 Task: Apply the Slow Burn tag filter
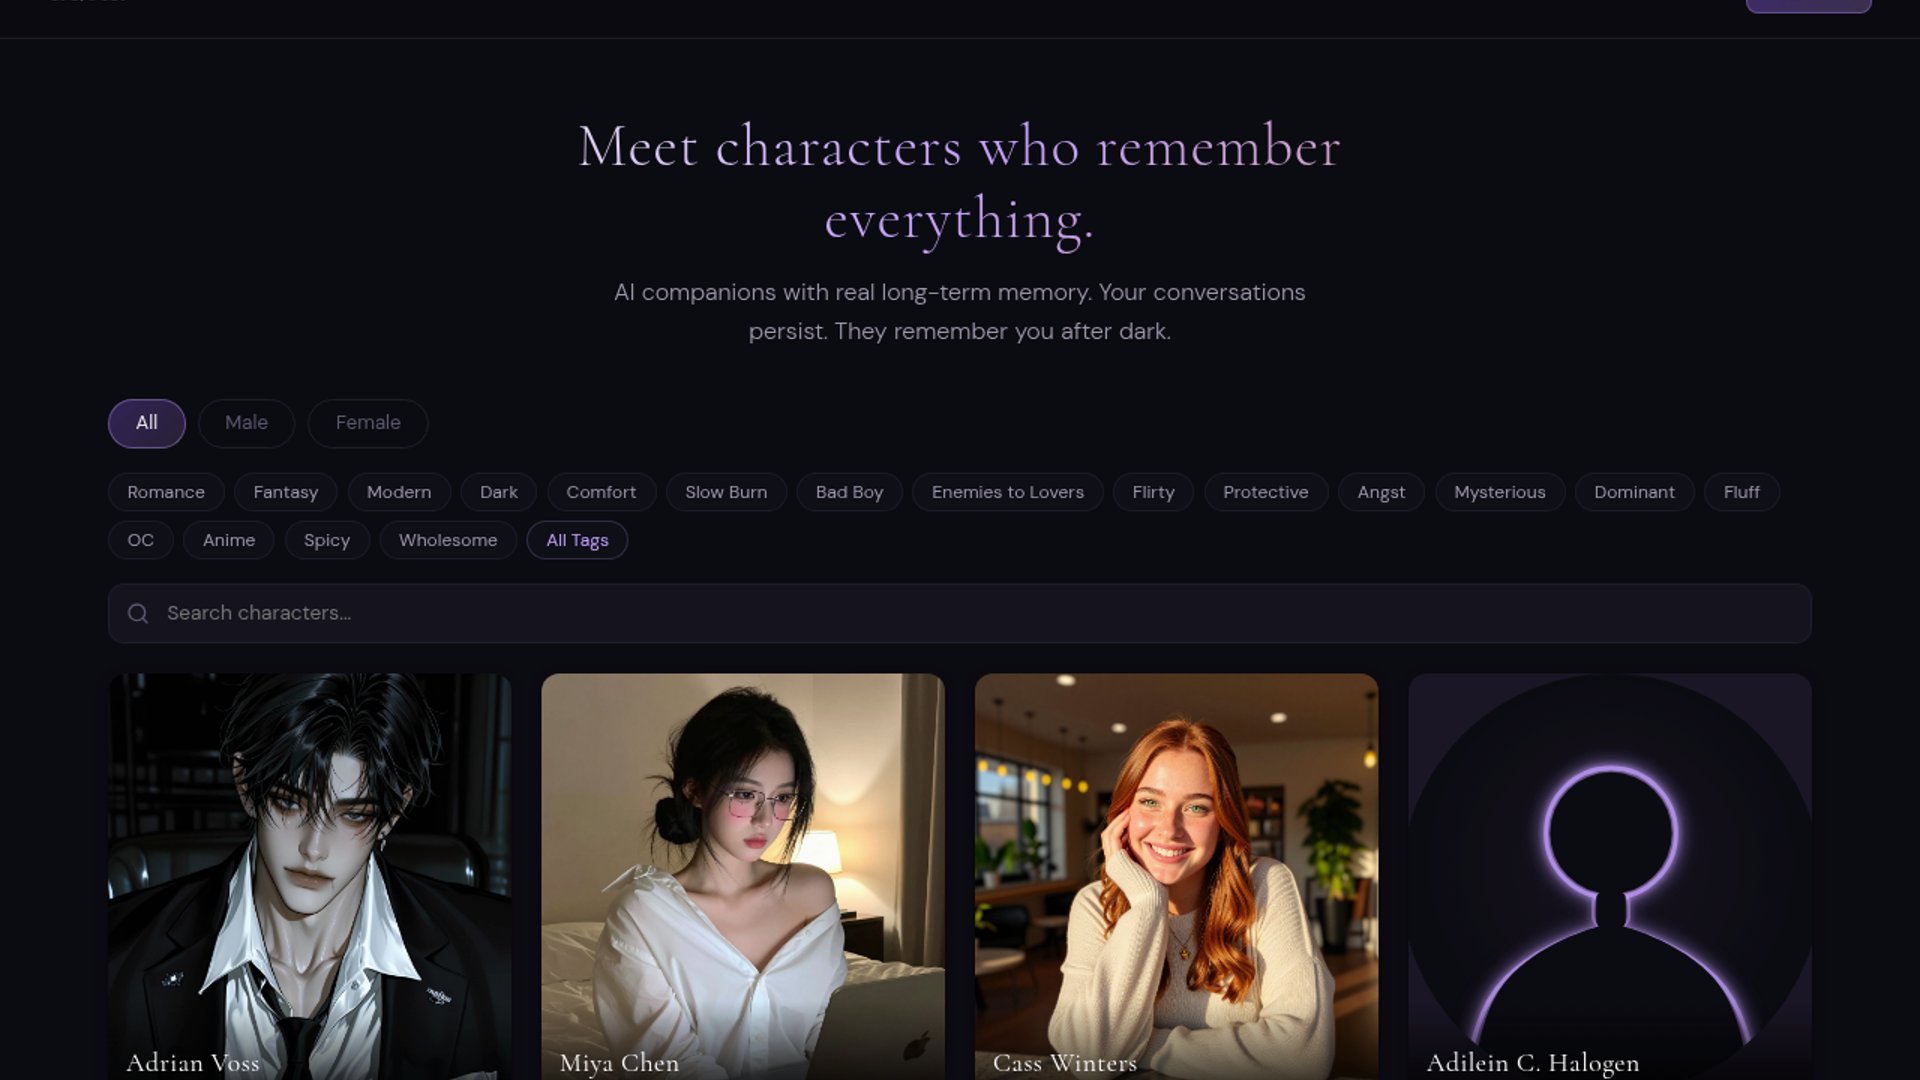726,492
